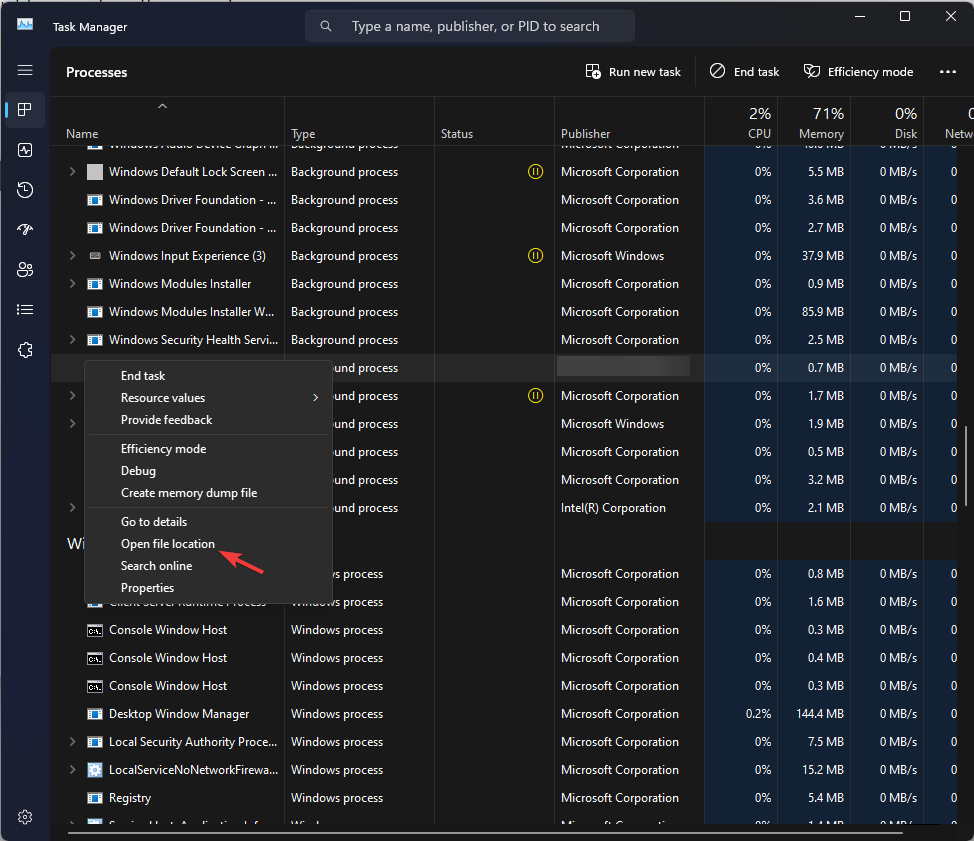Click the paused status icon for Windows Default Lock Screen
This screenshot has height=841, width=974.
pos(535,171)
